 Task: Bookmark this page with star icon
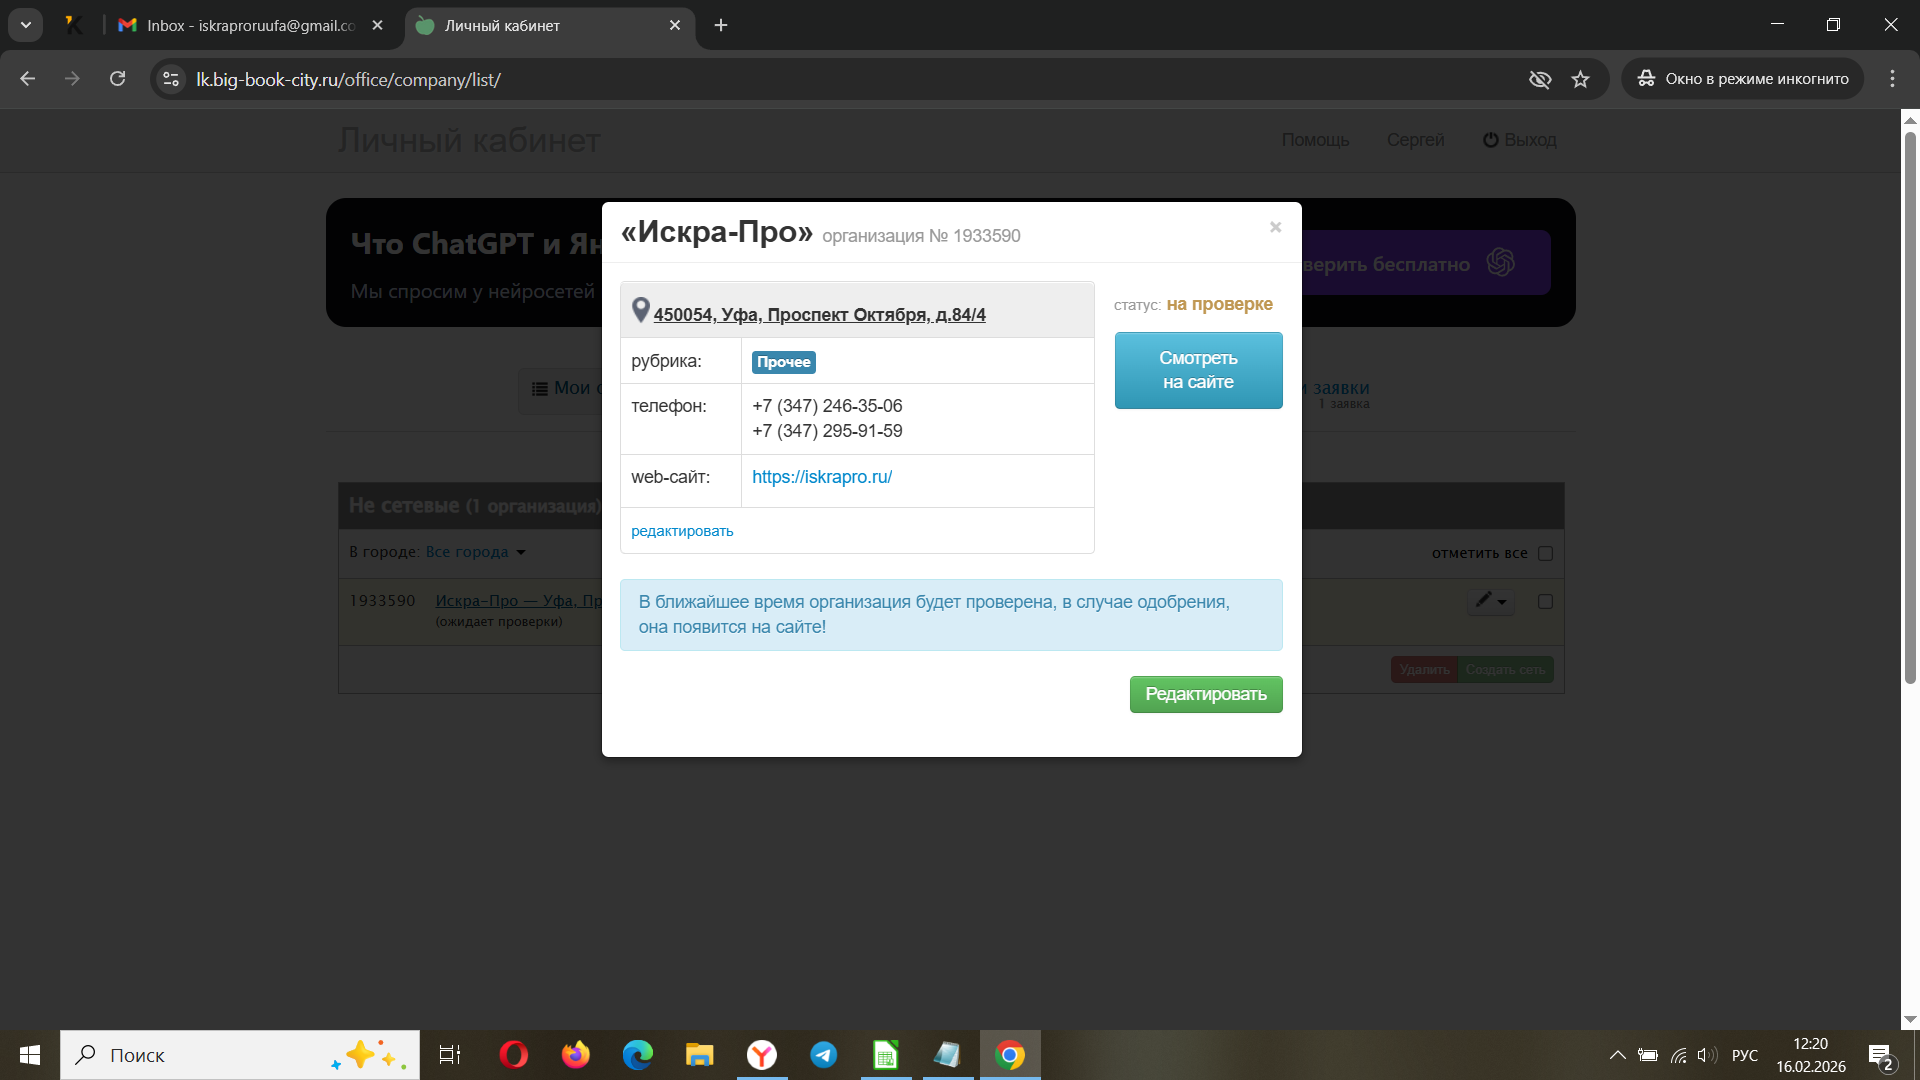pyautogui.click(x=1580, y=79)
